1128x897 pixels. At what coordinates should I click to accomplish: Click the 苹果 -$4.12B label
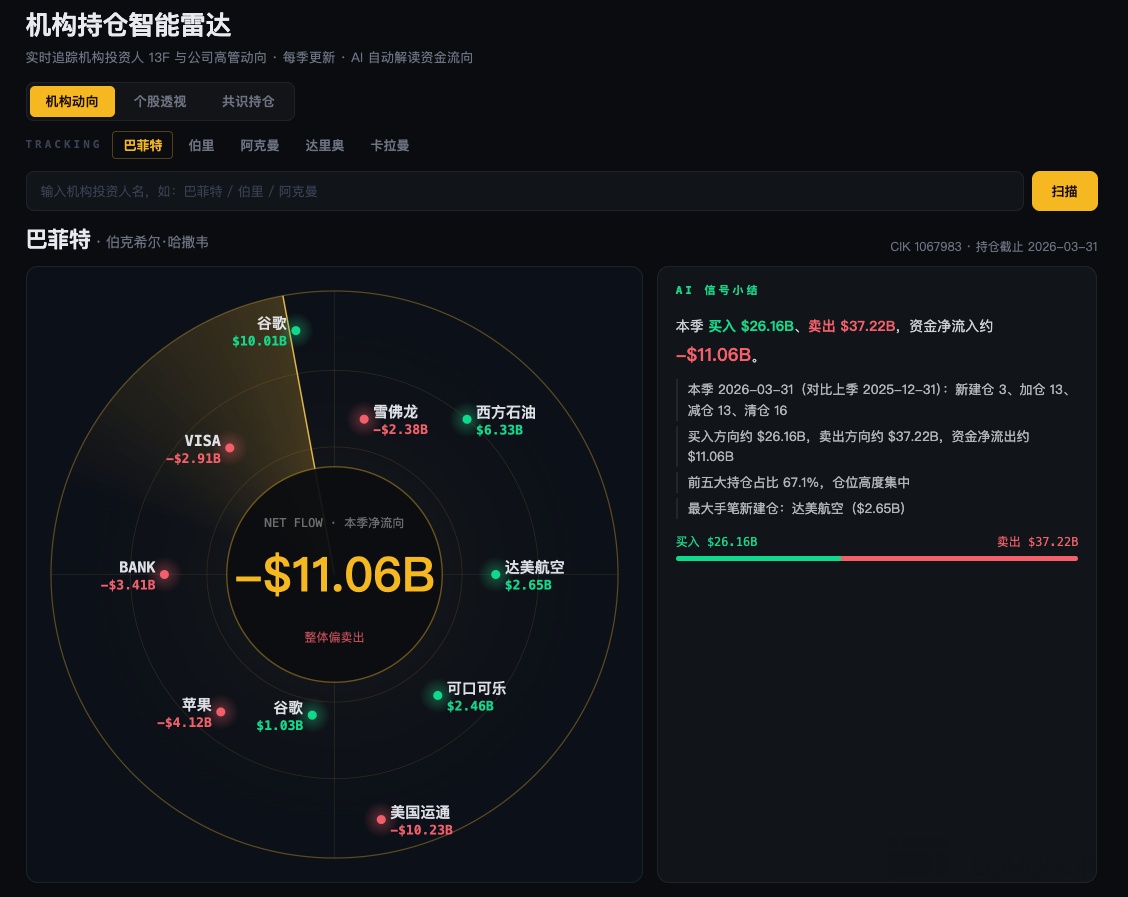tap(184, 713)
